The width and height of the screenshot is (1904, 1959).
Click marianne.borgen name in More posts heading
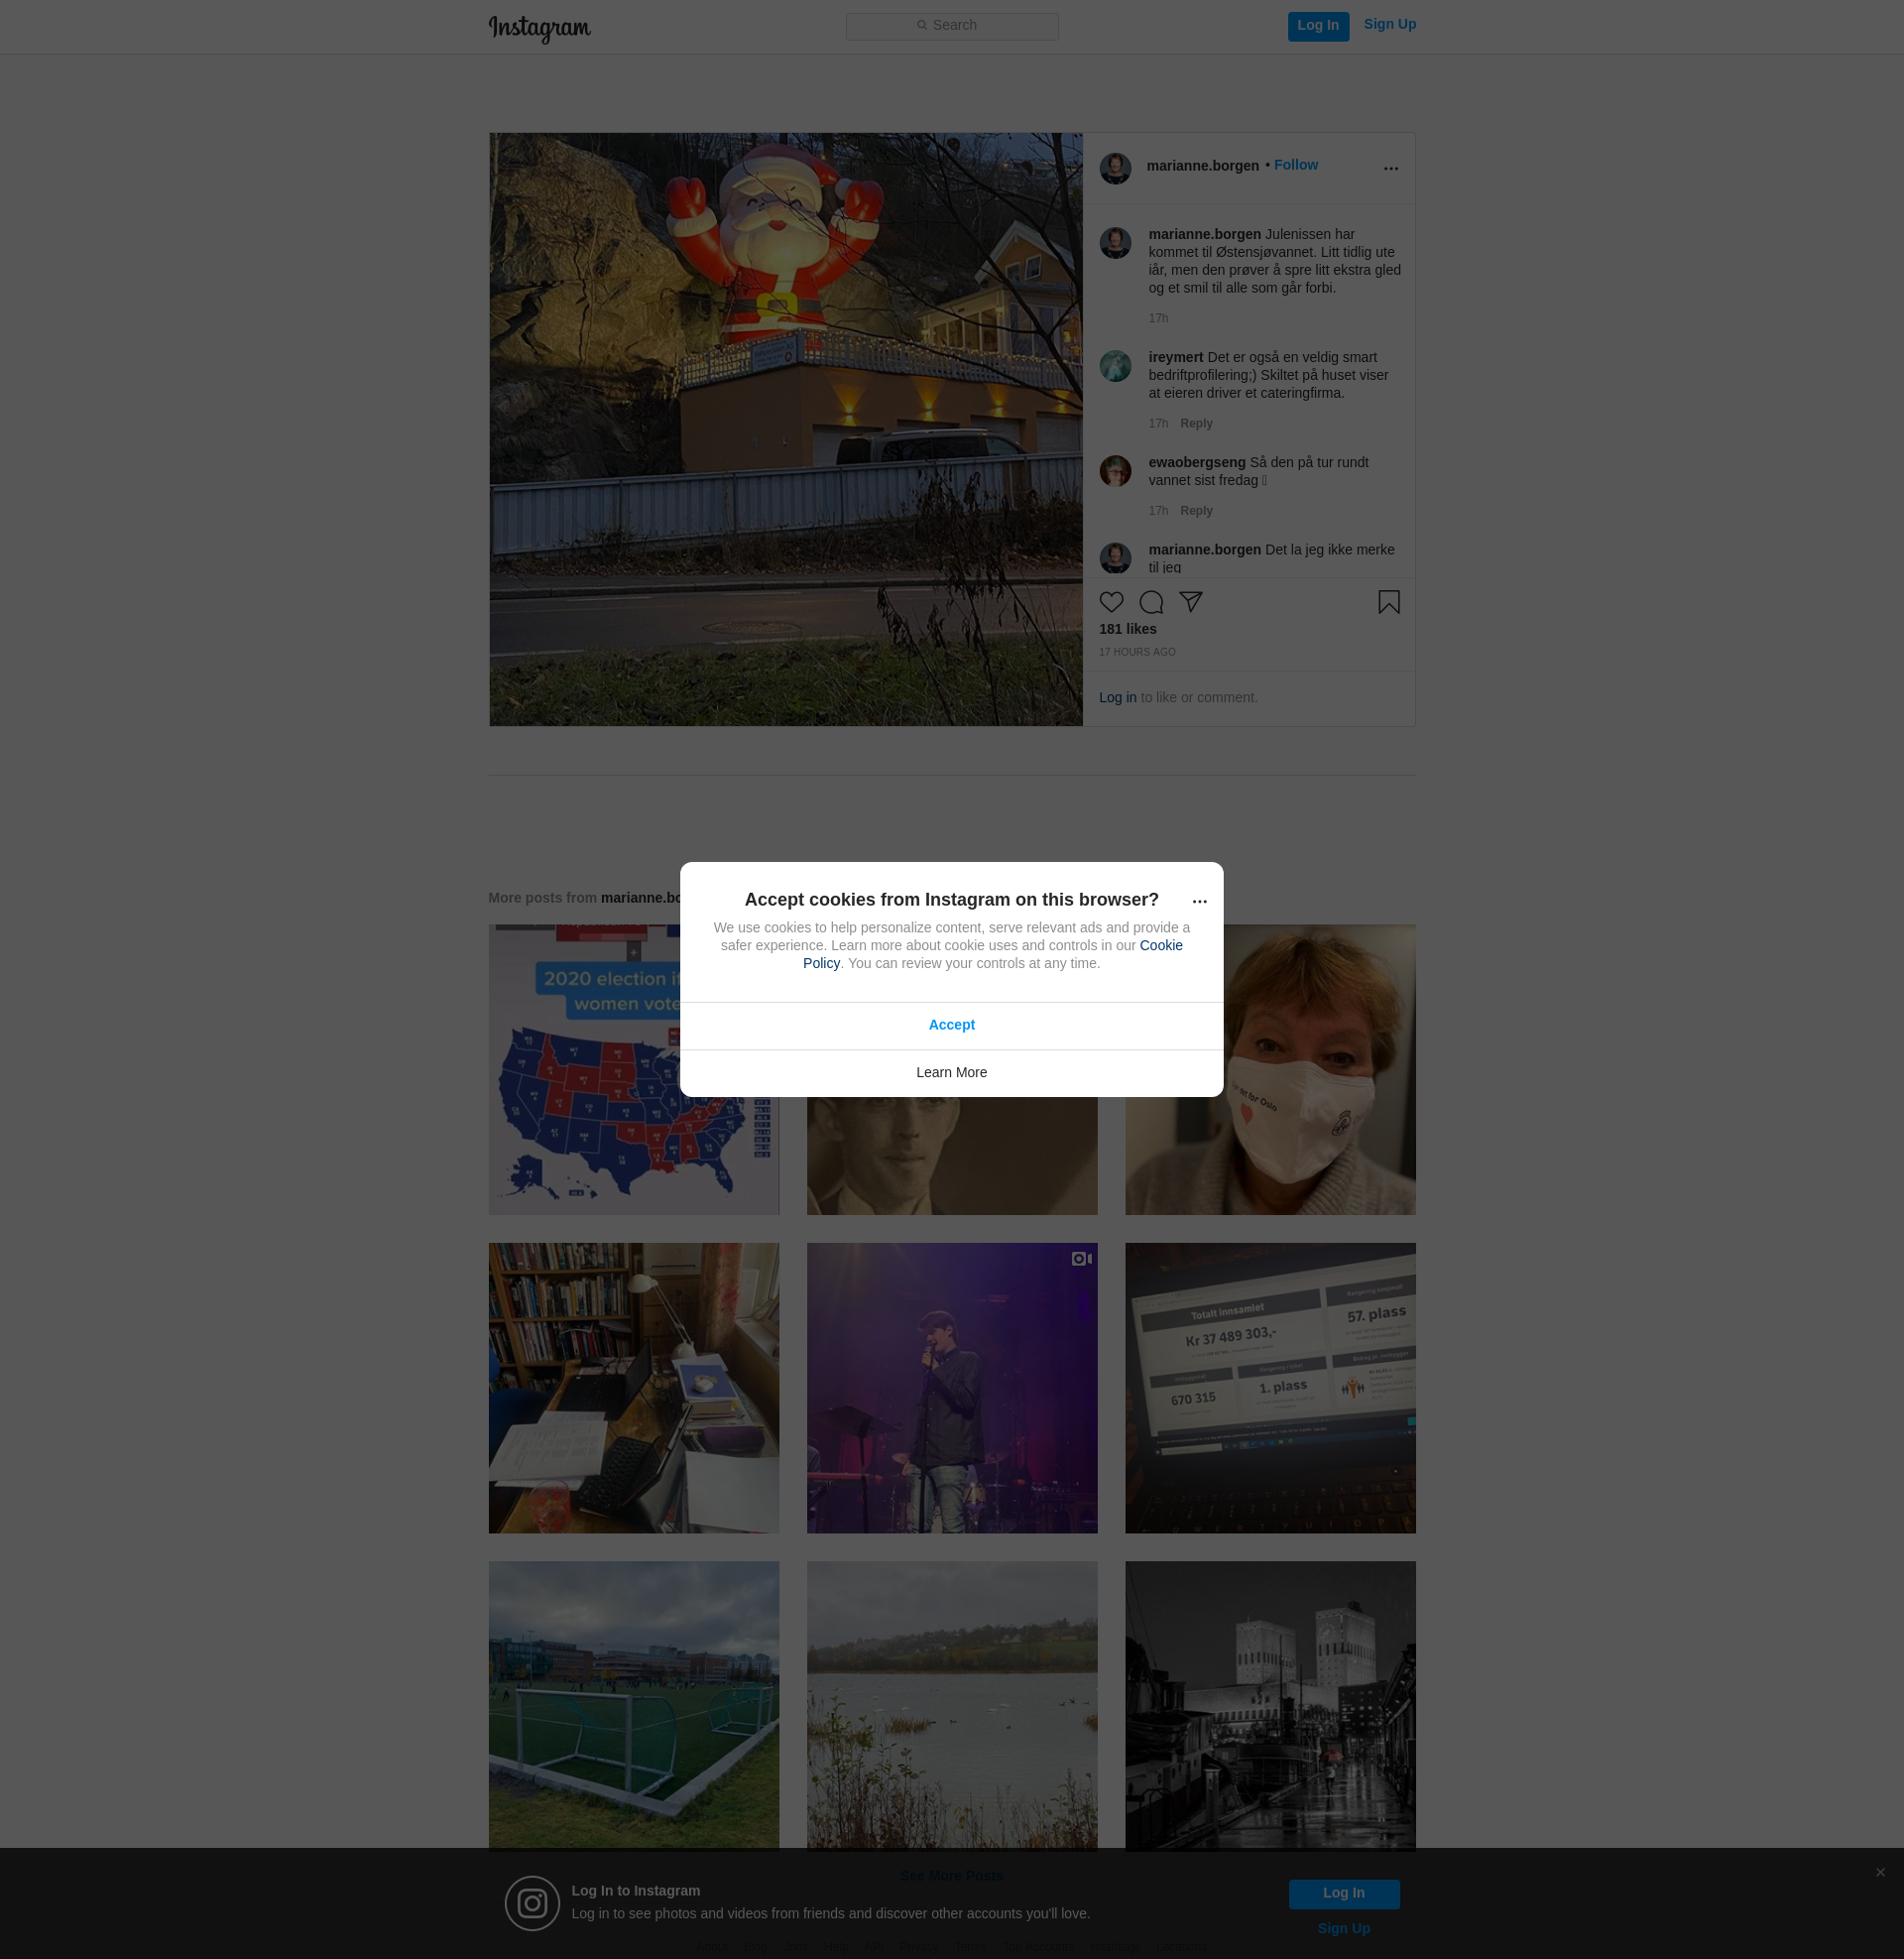tap(640, 898)
